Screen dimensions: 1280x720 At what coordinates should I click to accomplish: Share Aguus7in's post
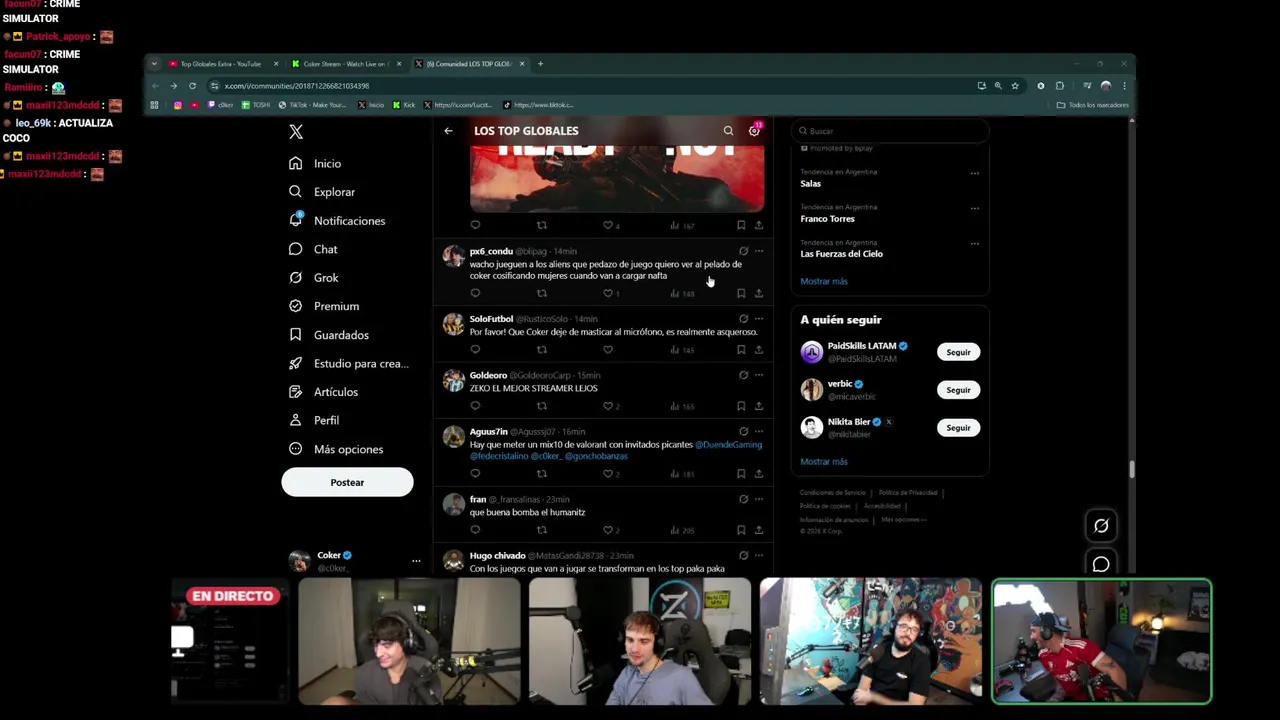tap(759, 474)
